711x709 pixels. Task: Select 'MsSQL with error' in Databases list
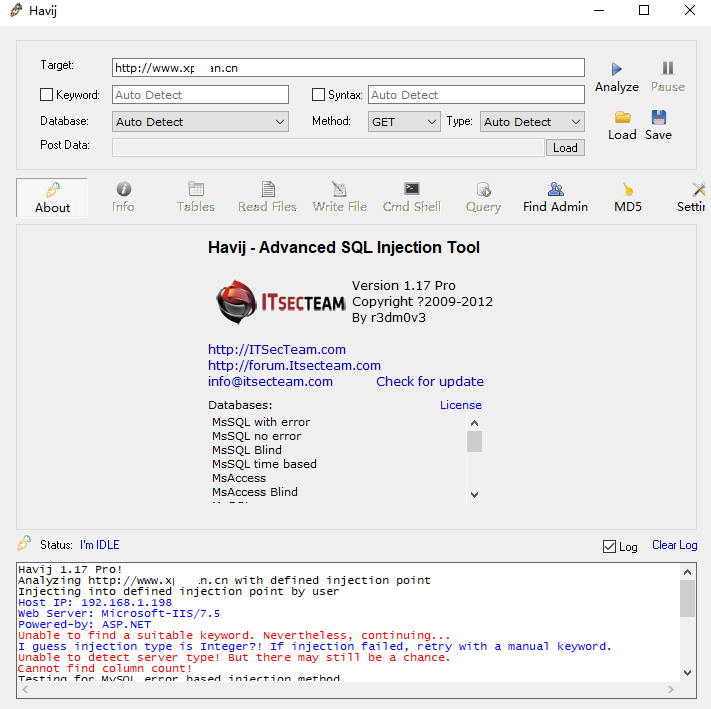point(261,422)
